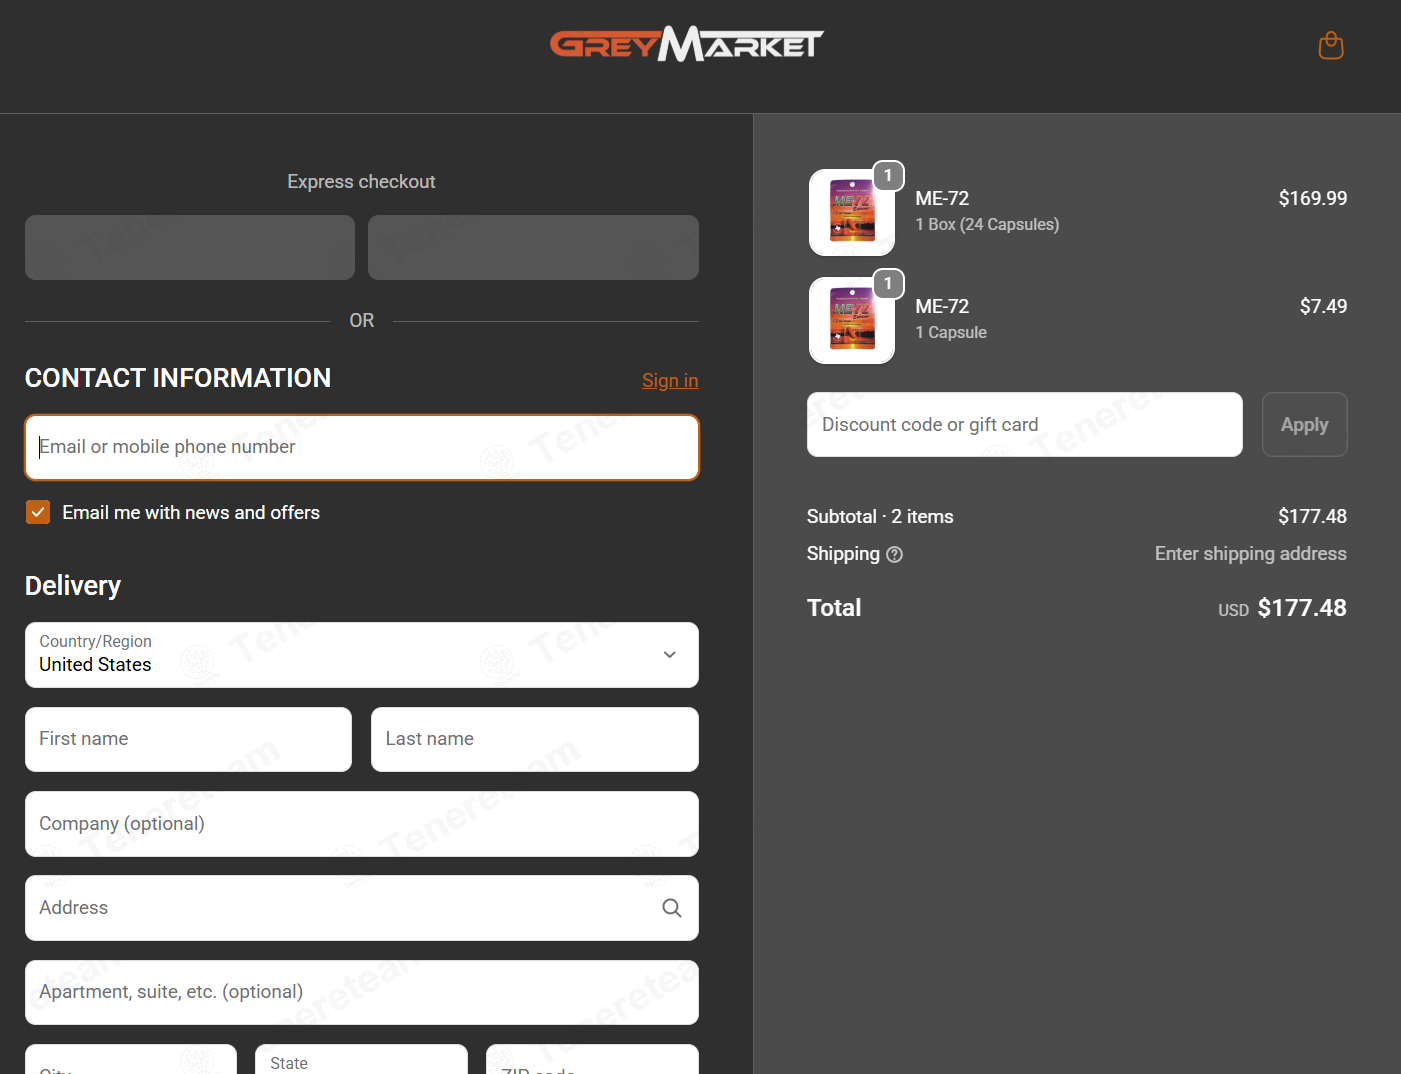1401x1074 pixels.
Task: Click the 'Delivery' heading
Action: coord(73,585)
